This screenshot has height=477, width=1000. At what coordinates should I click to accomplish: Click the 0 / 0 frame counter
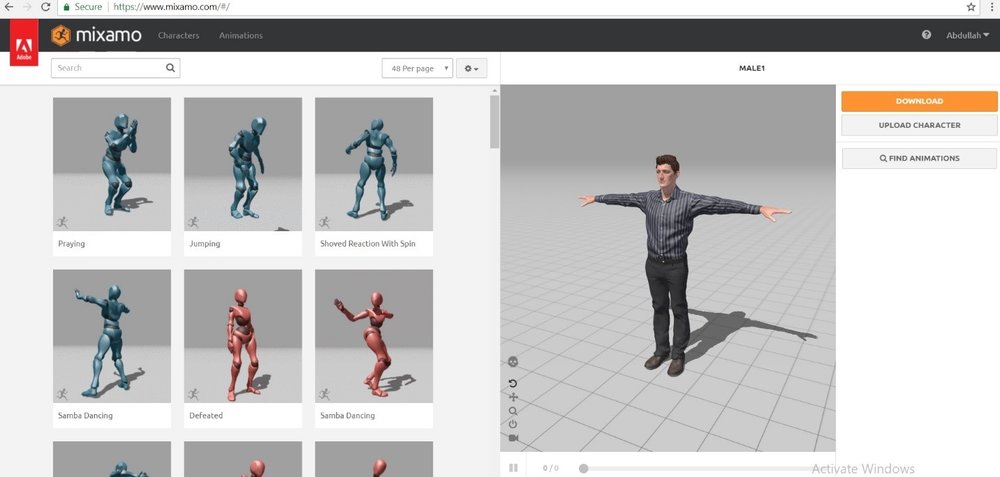click(x=550, y=468)
